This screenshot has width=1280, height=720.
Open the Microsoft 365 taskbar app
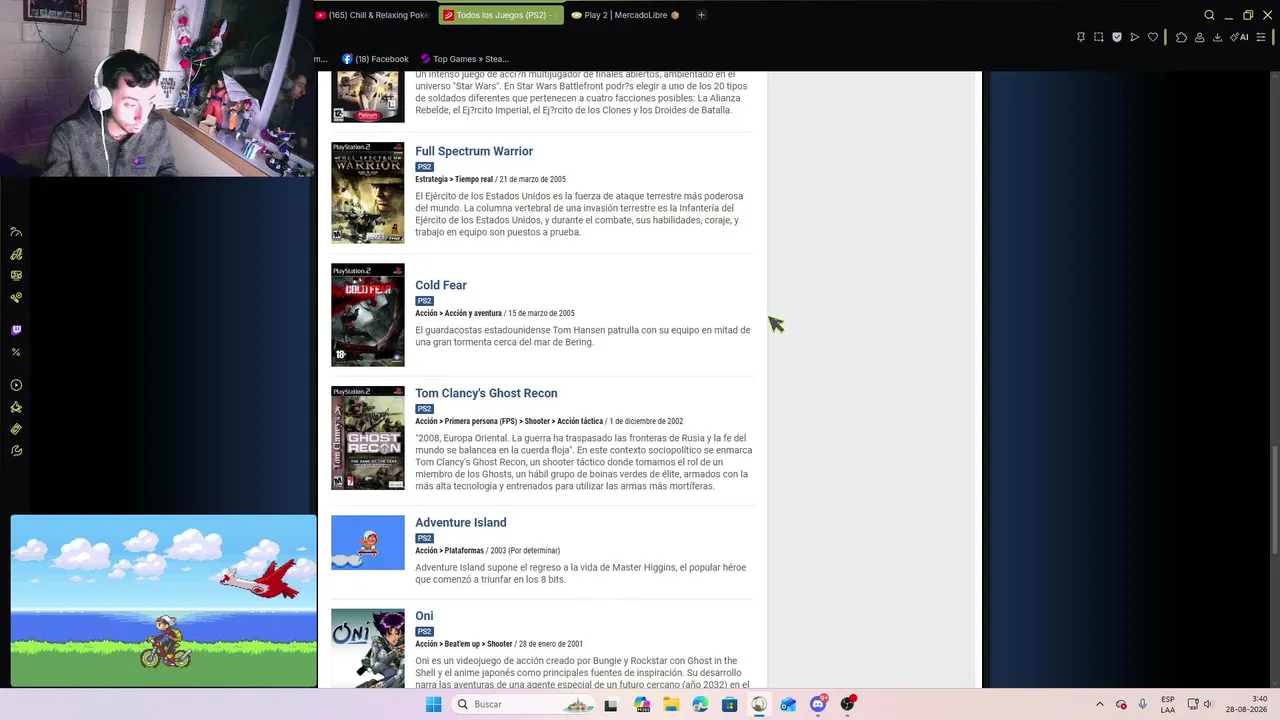click(x=642, y=704)
